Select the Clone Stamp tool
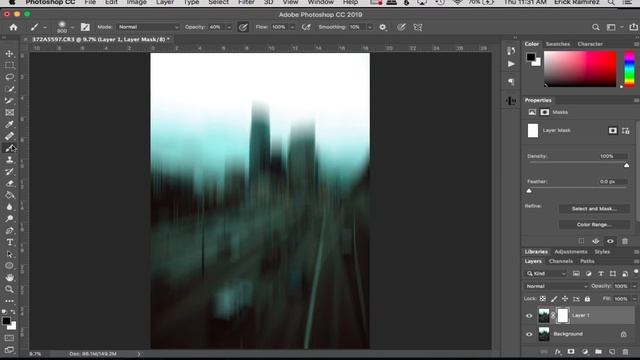This screenshot has height=360, width=640. coord(9,160)
